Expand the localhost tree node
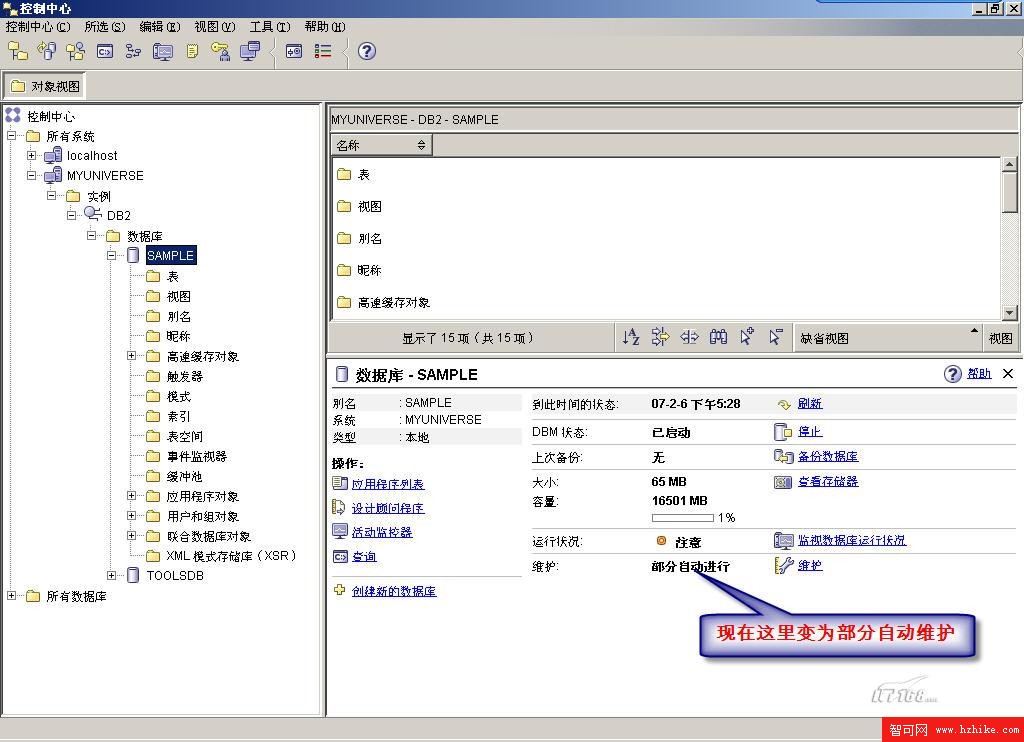The width and height of the screenshot is (1024, 742). point(31,155)
